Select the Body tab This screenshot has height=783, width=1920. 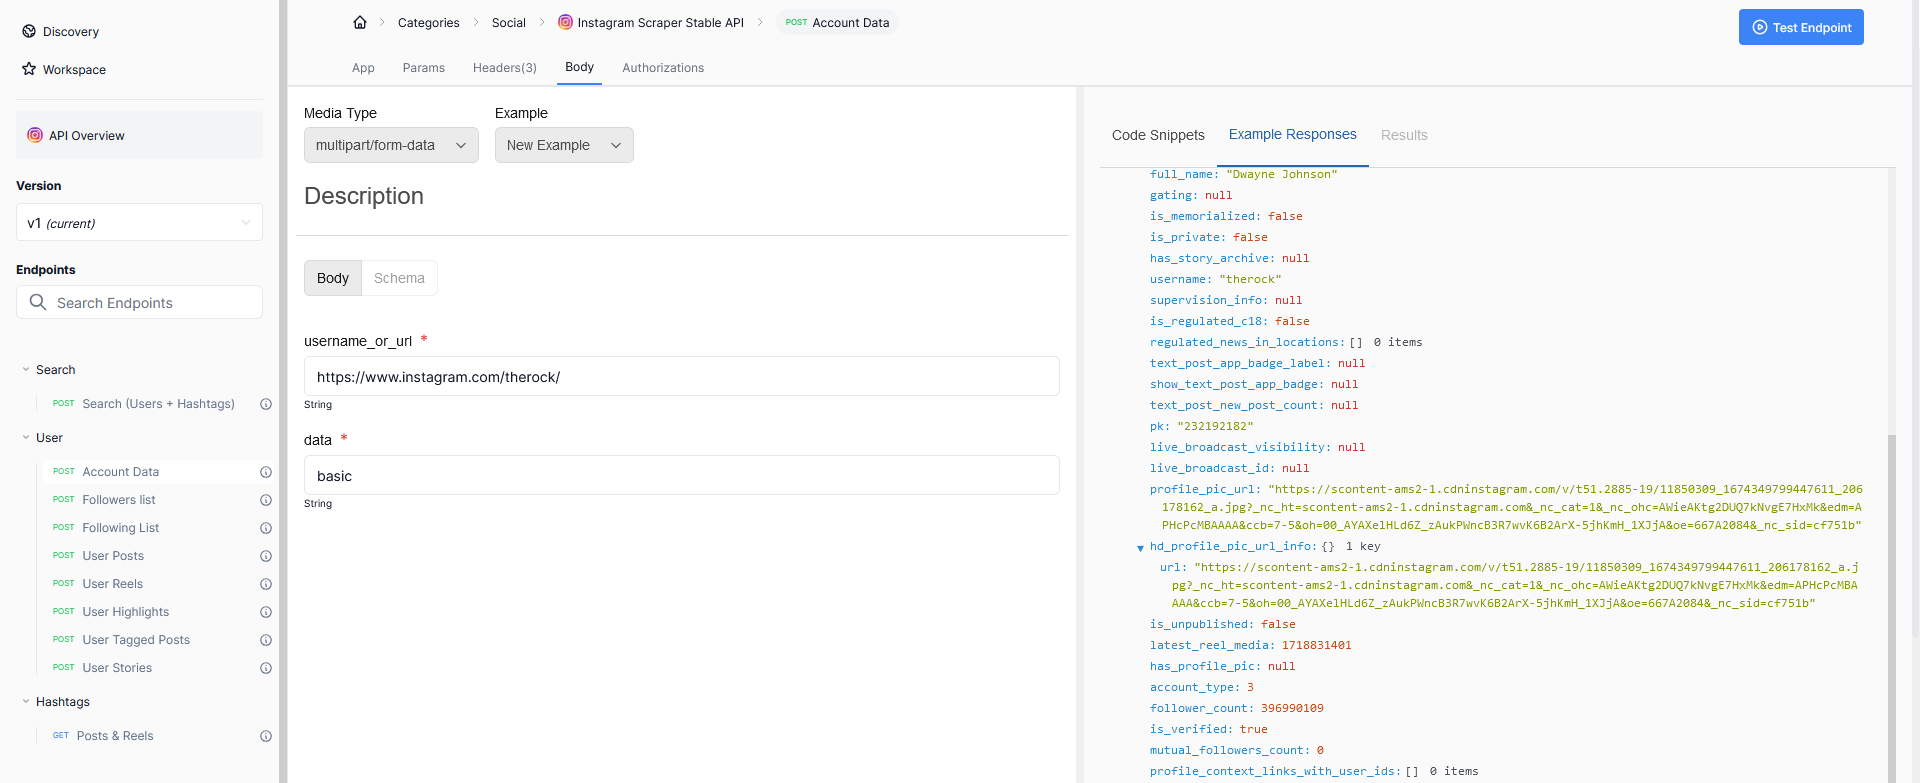579,67
